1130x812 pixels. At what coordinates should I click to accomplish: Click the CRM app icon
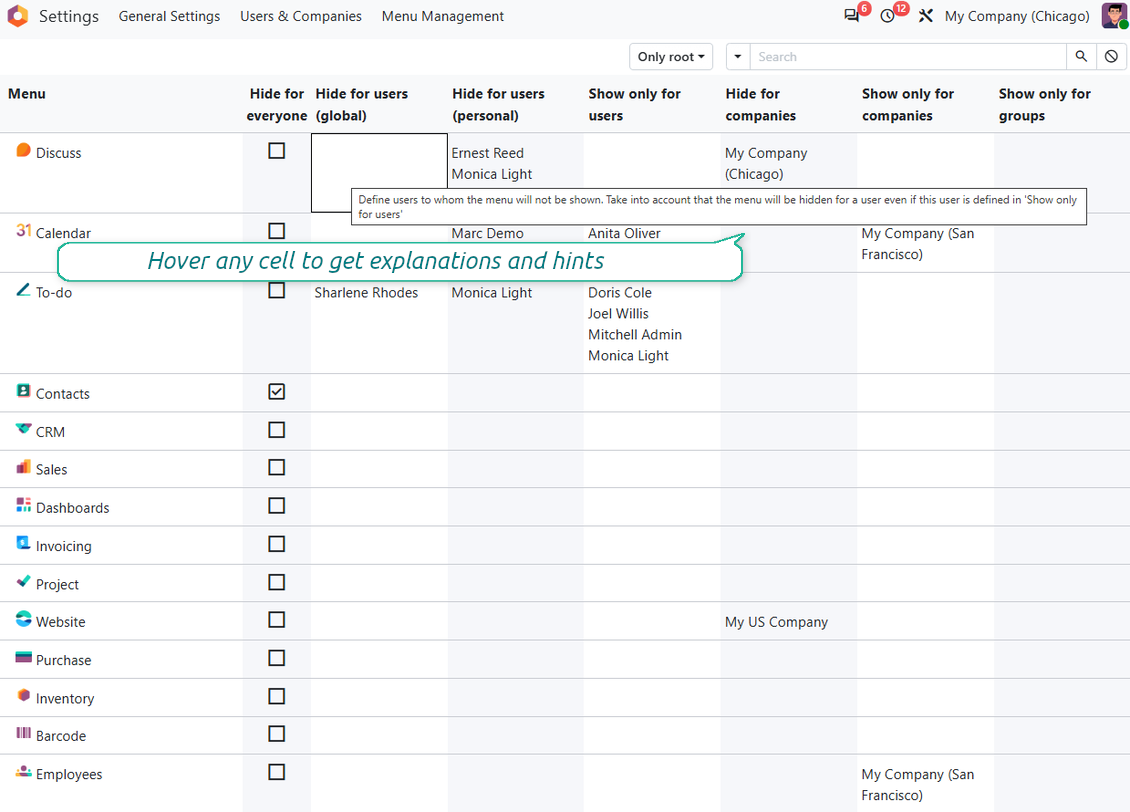[23, 429]
